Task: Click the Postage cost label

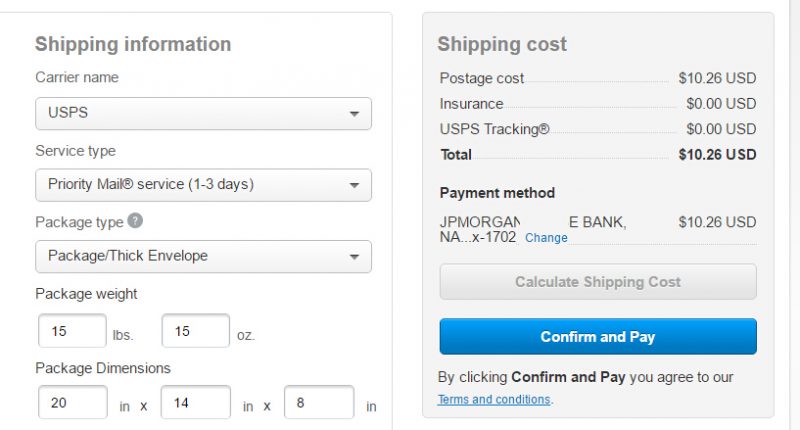Action: tap(482, 78)
